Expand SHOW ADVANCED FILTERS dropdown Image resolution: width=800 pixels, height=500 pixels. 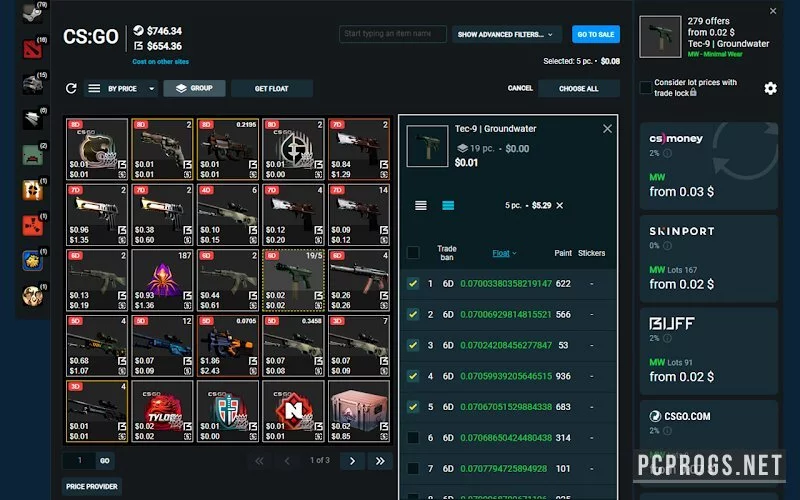coord(507,34)
